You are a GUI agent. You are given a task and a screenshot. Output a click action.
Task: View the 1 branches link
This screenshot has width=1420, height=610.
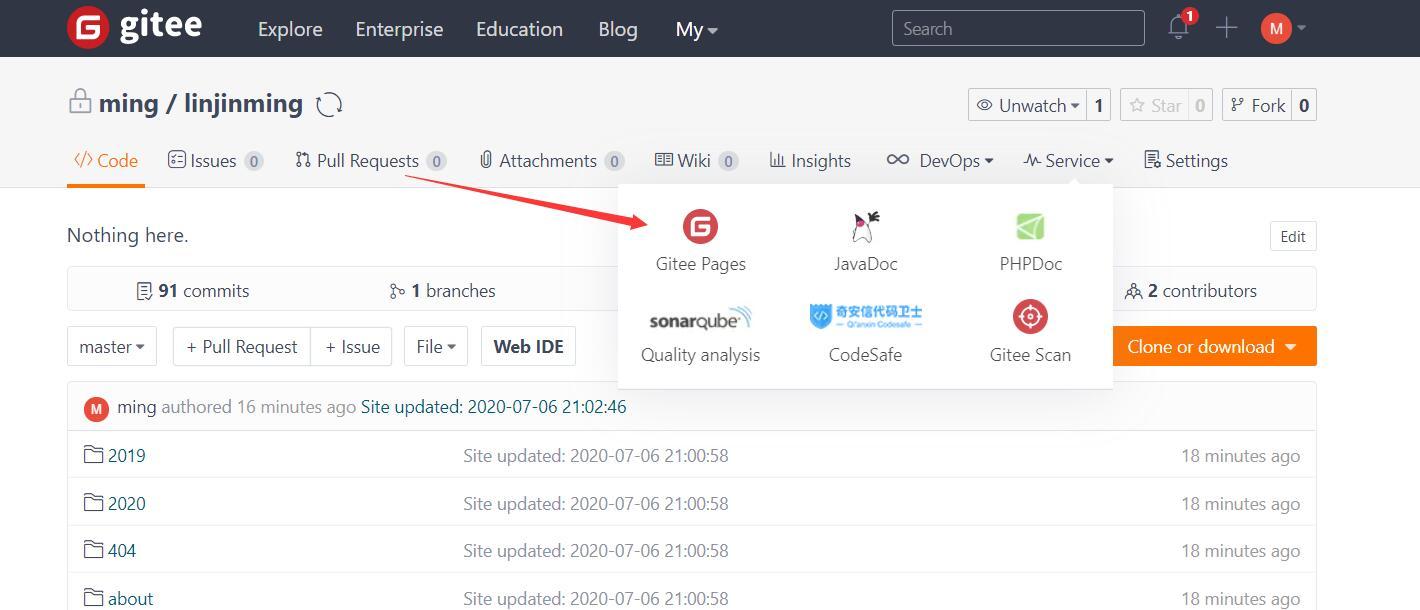click(x=442, y=291)
